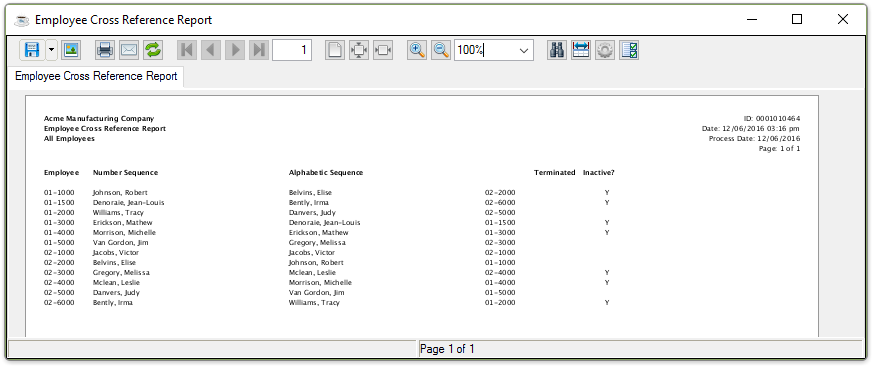Click the checklist options icon
876x369 pixels.
click(629, 50)
